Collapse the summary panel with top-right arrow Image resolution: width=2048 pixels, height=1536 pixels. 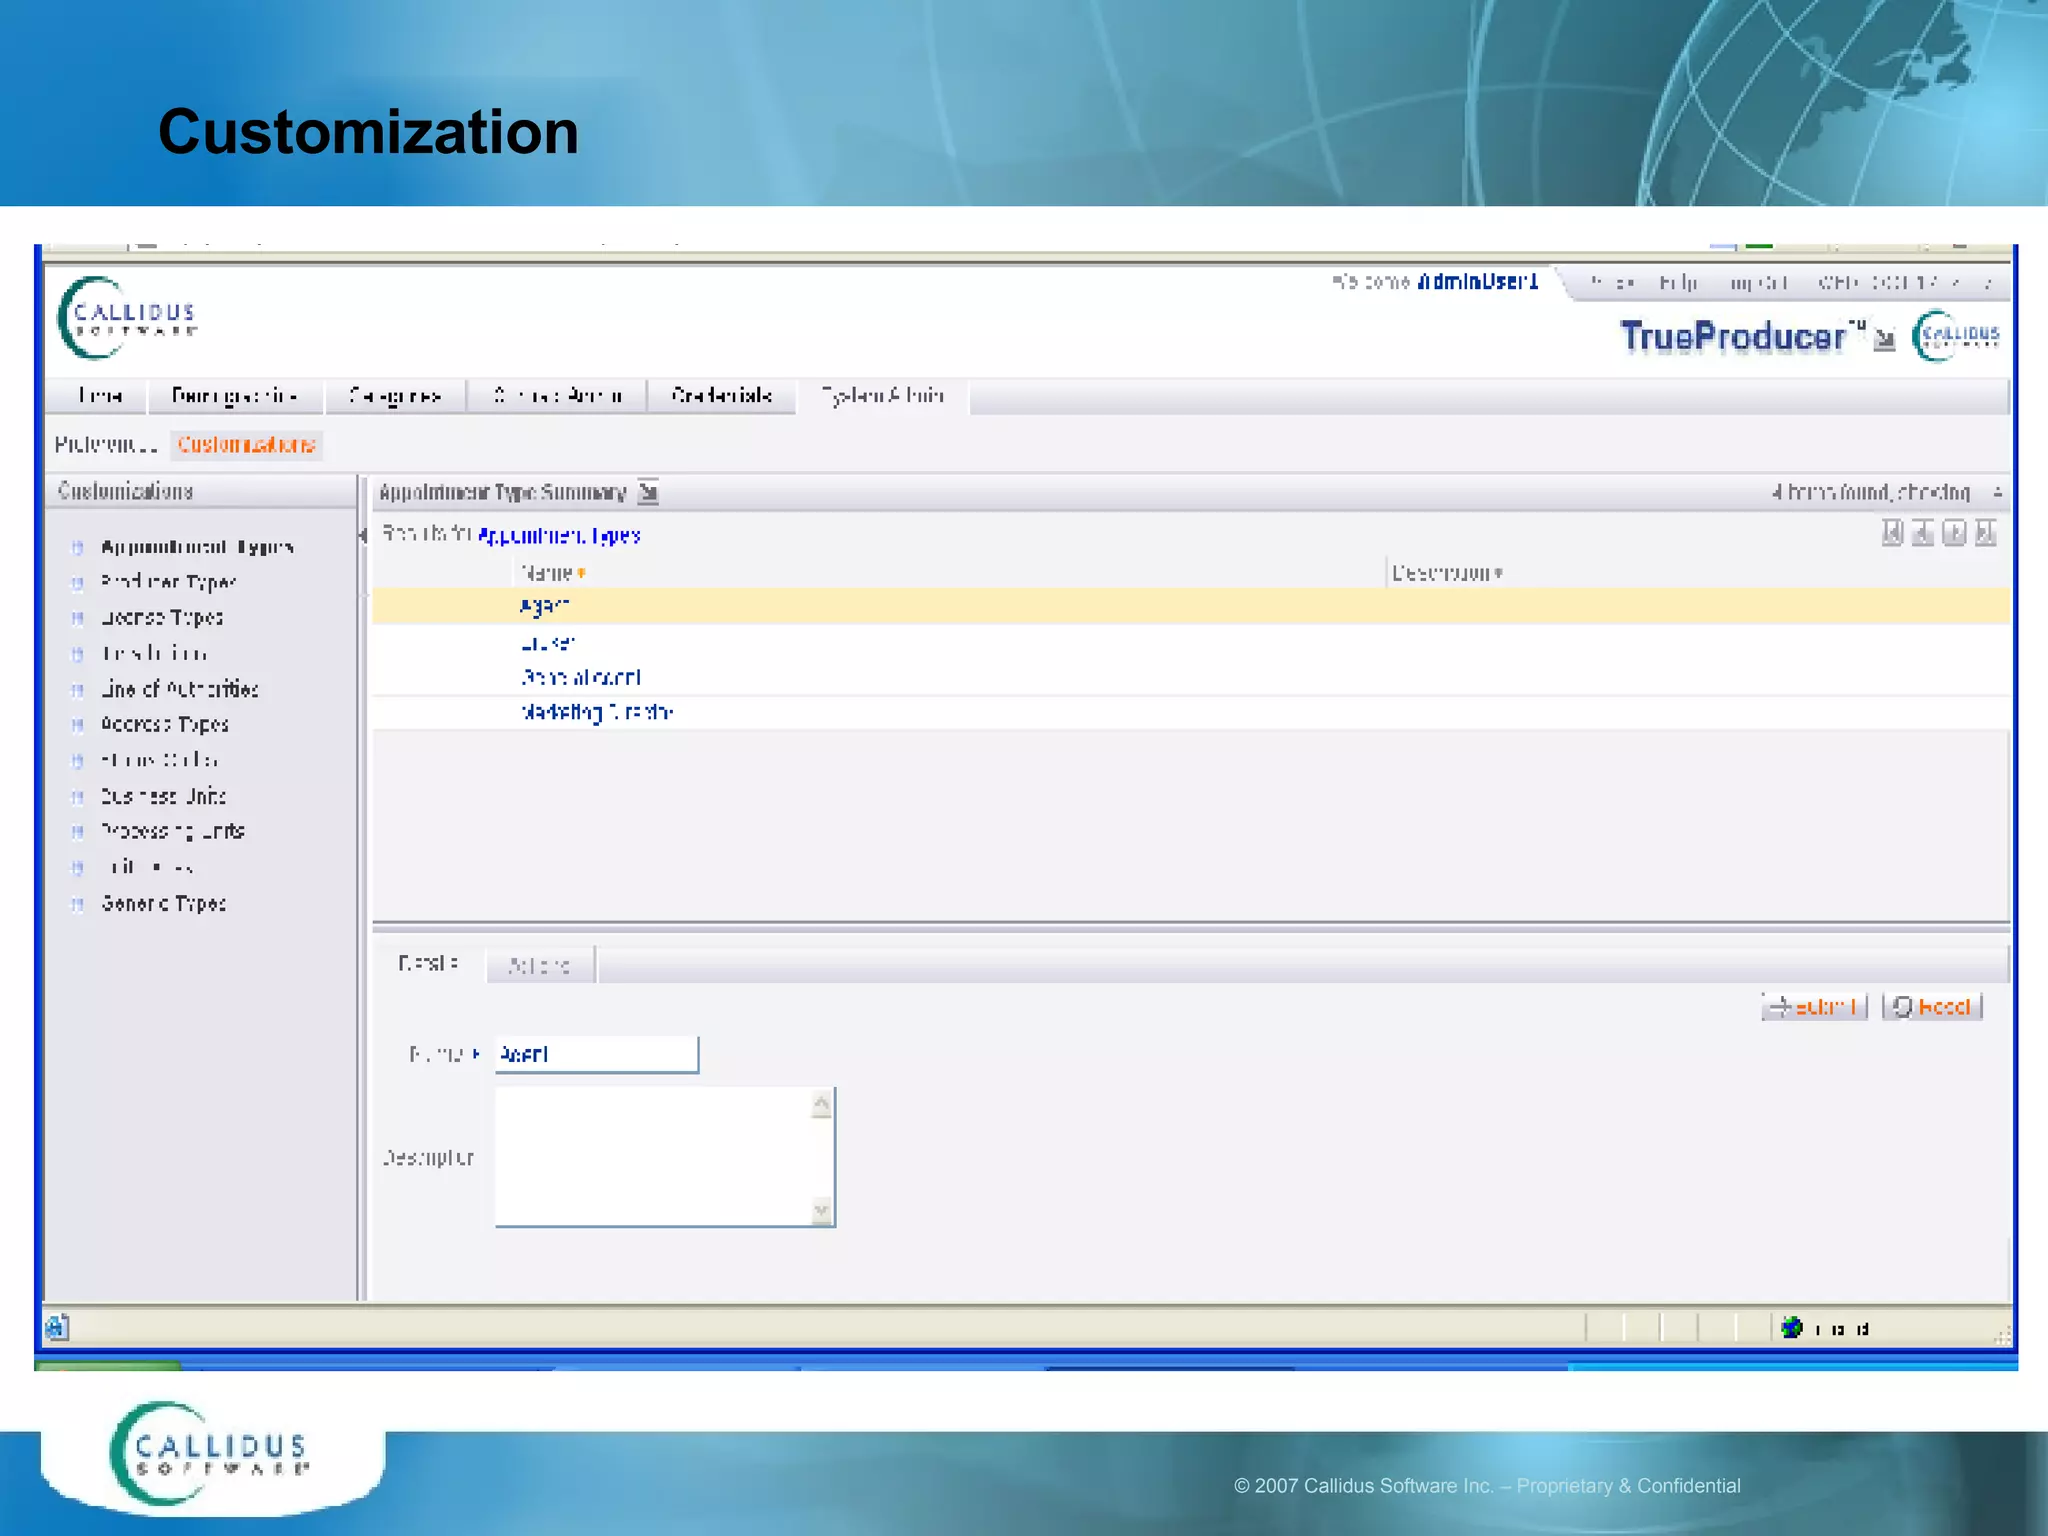point(1997,492)
